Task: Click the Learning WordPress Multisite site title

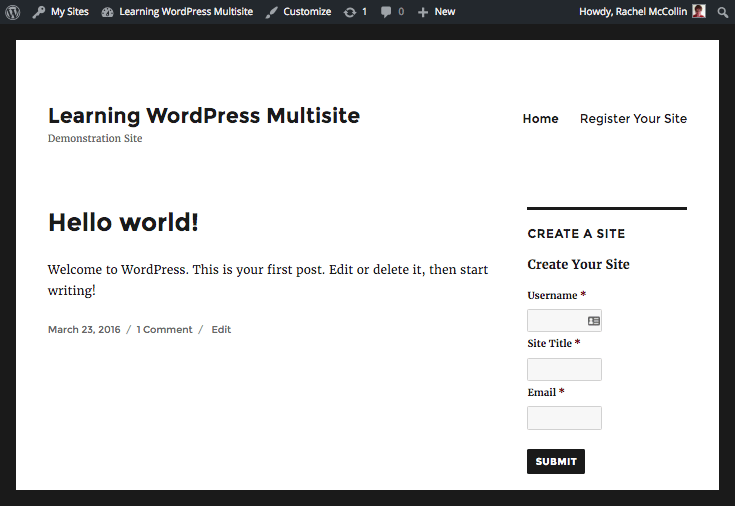Action: point(204,116)
